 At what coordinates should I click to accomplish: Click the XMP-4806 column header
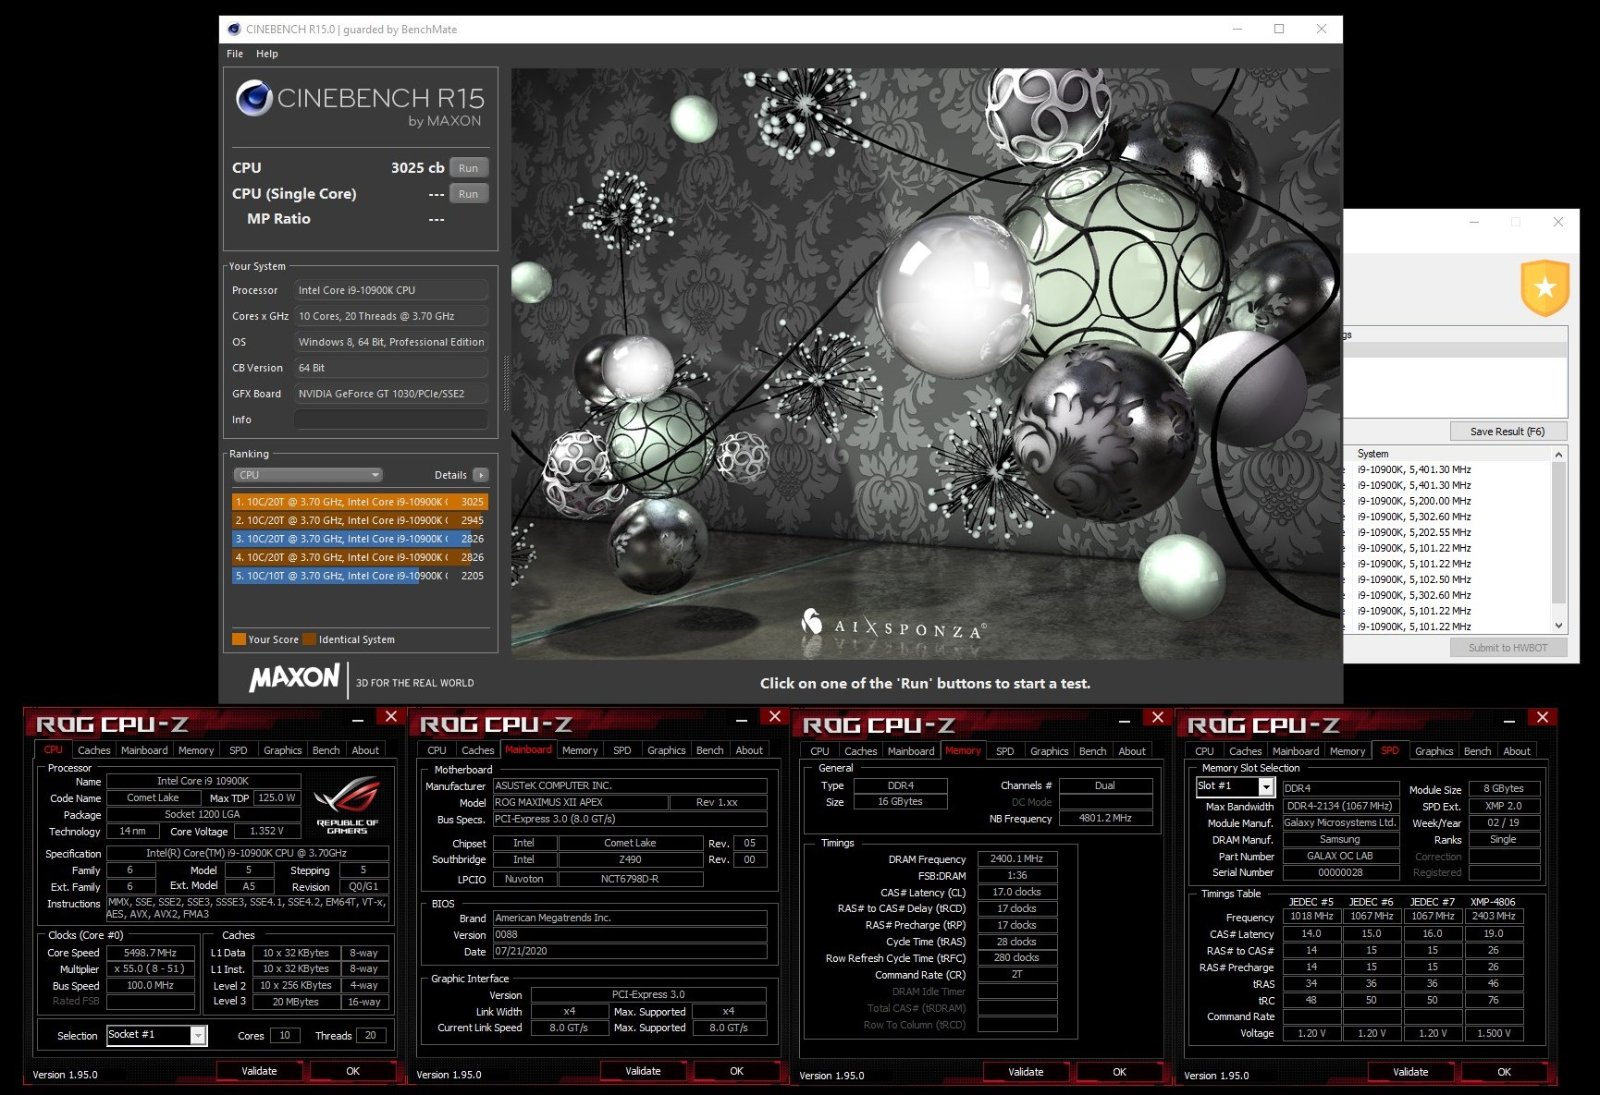pos(1493,902)
